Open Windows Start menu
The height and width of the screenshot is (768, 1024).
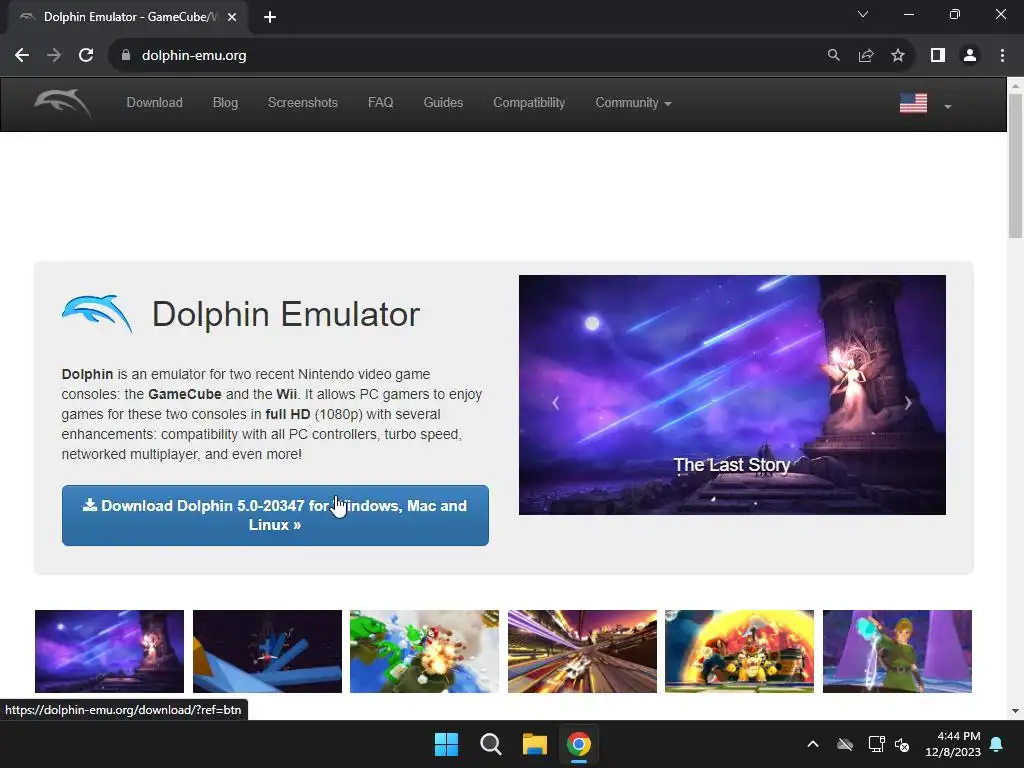(x=447, y=744)
